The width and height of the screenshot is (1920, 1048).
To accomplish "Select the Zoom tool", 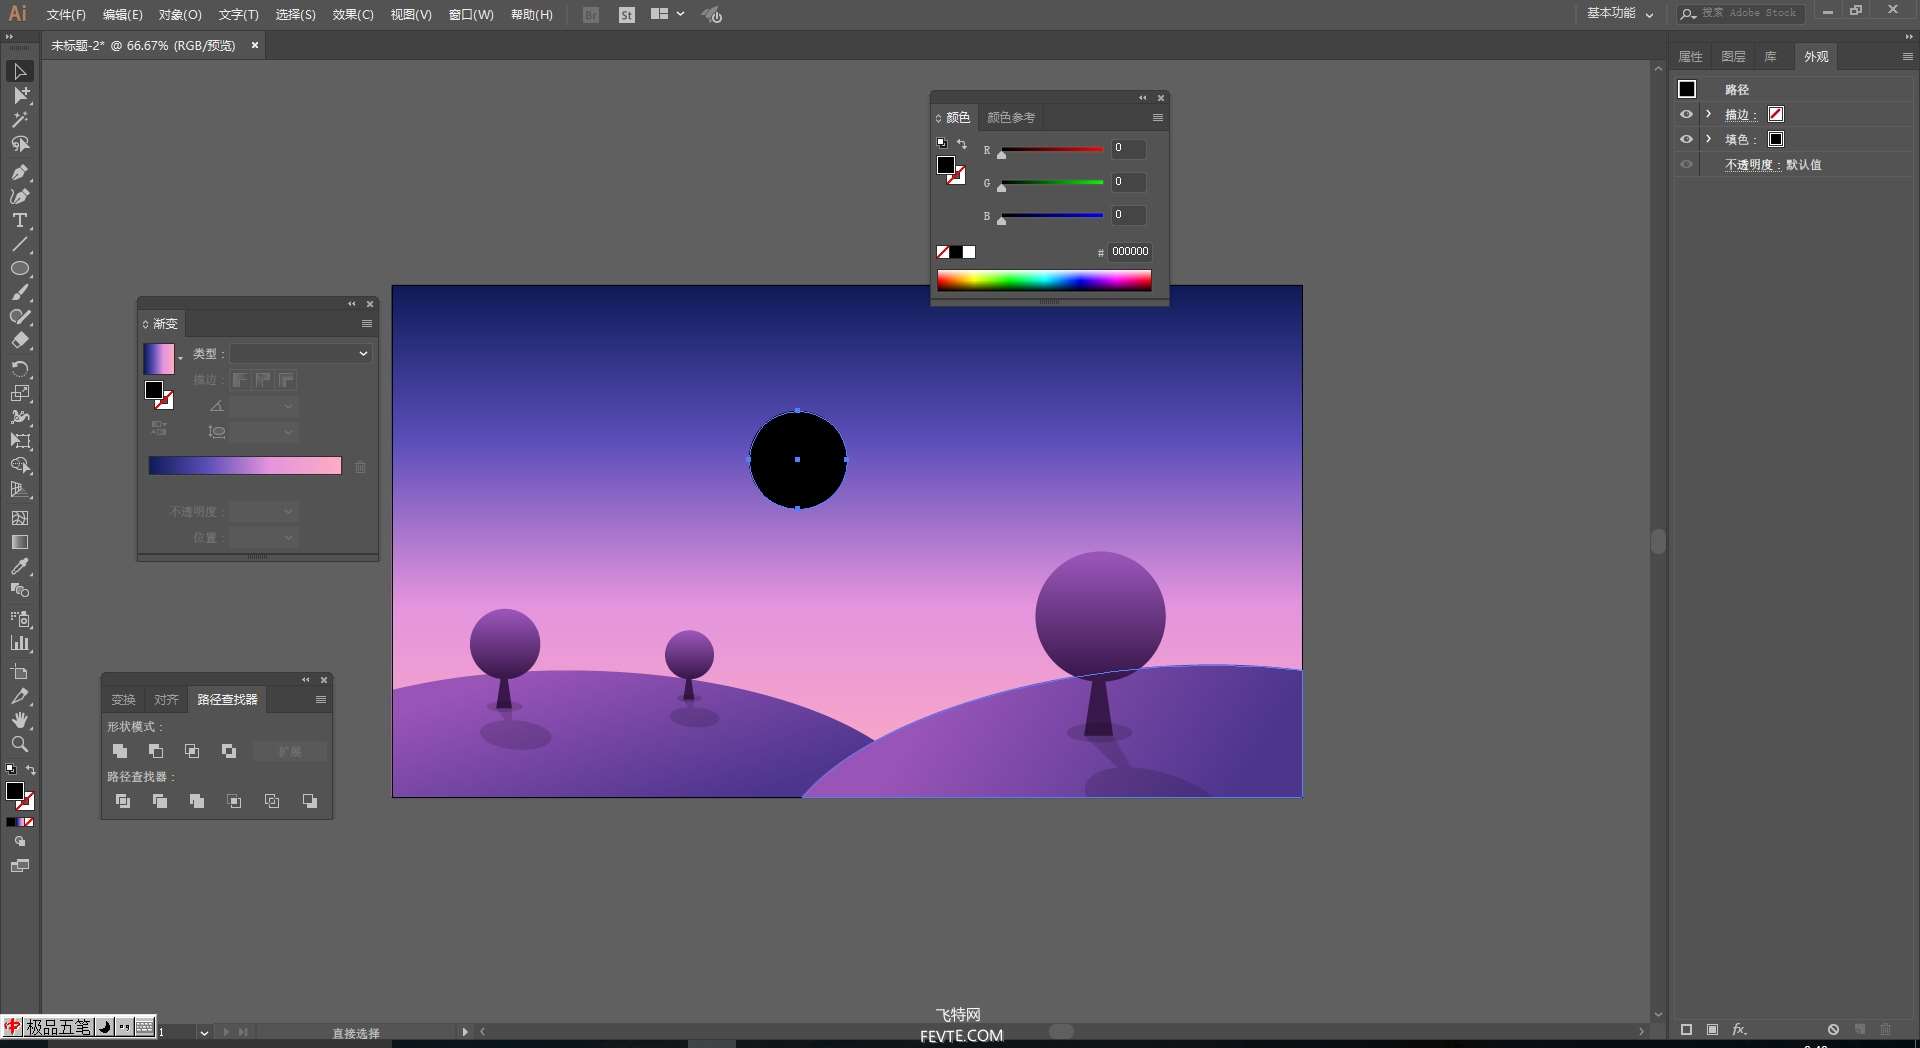I will point(20,744).
